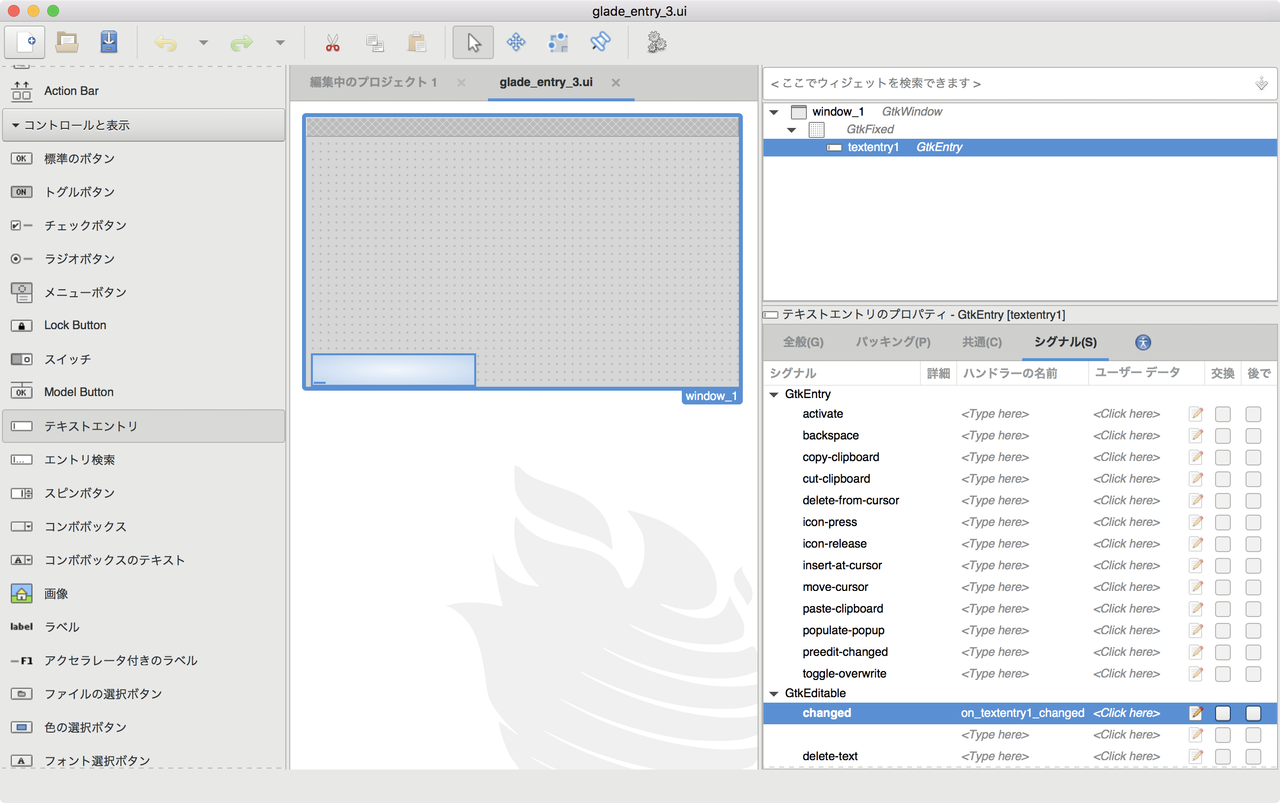Collapse the GtkEditable signal group
Screen dimensions: 1280x803
(773, 693)
